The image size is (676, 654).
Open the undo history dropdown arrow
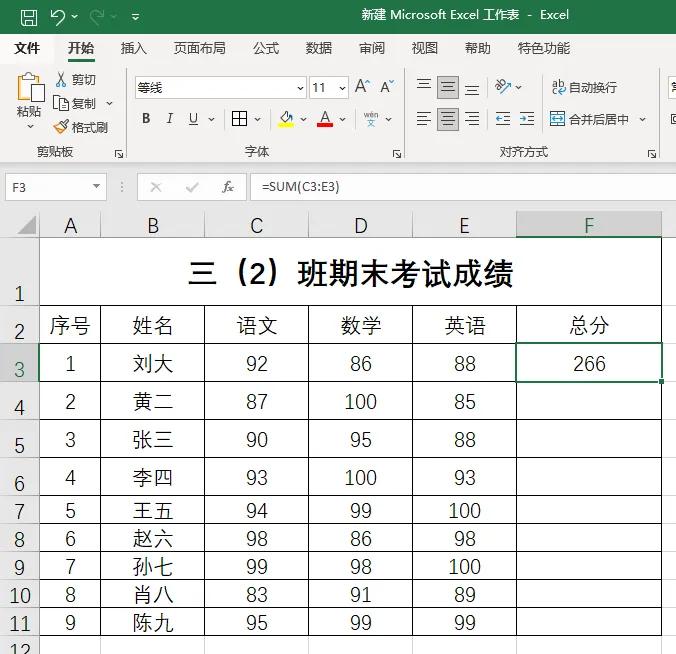[x=75, y=17]
